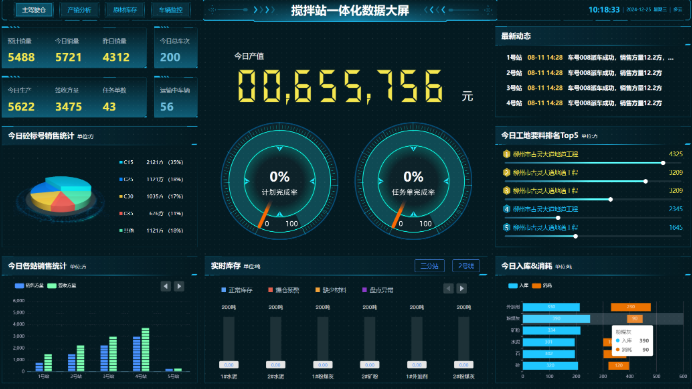Click the gold rank-1 badge in Top5 list

507,154
